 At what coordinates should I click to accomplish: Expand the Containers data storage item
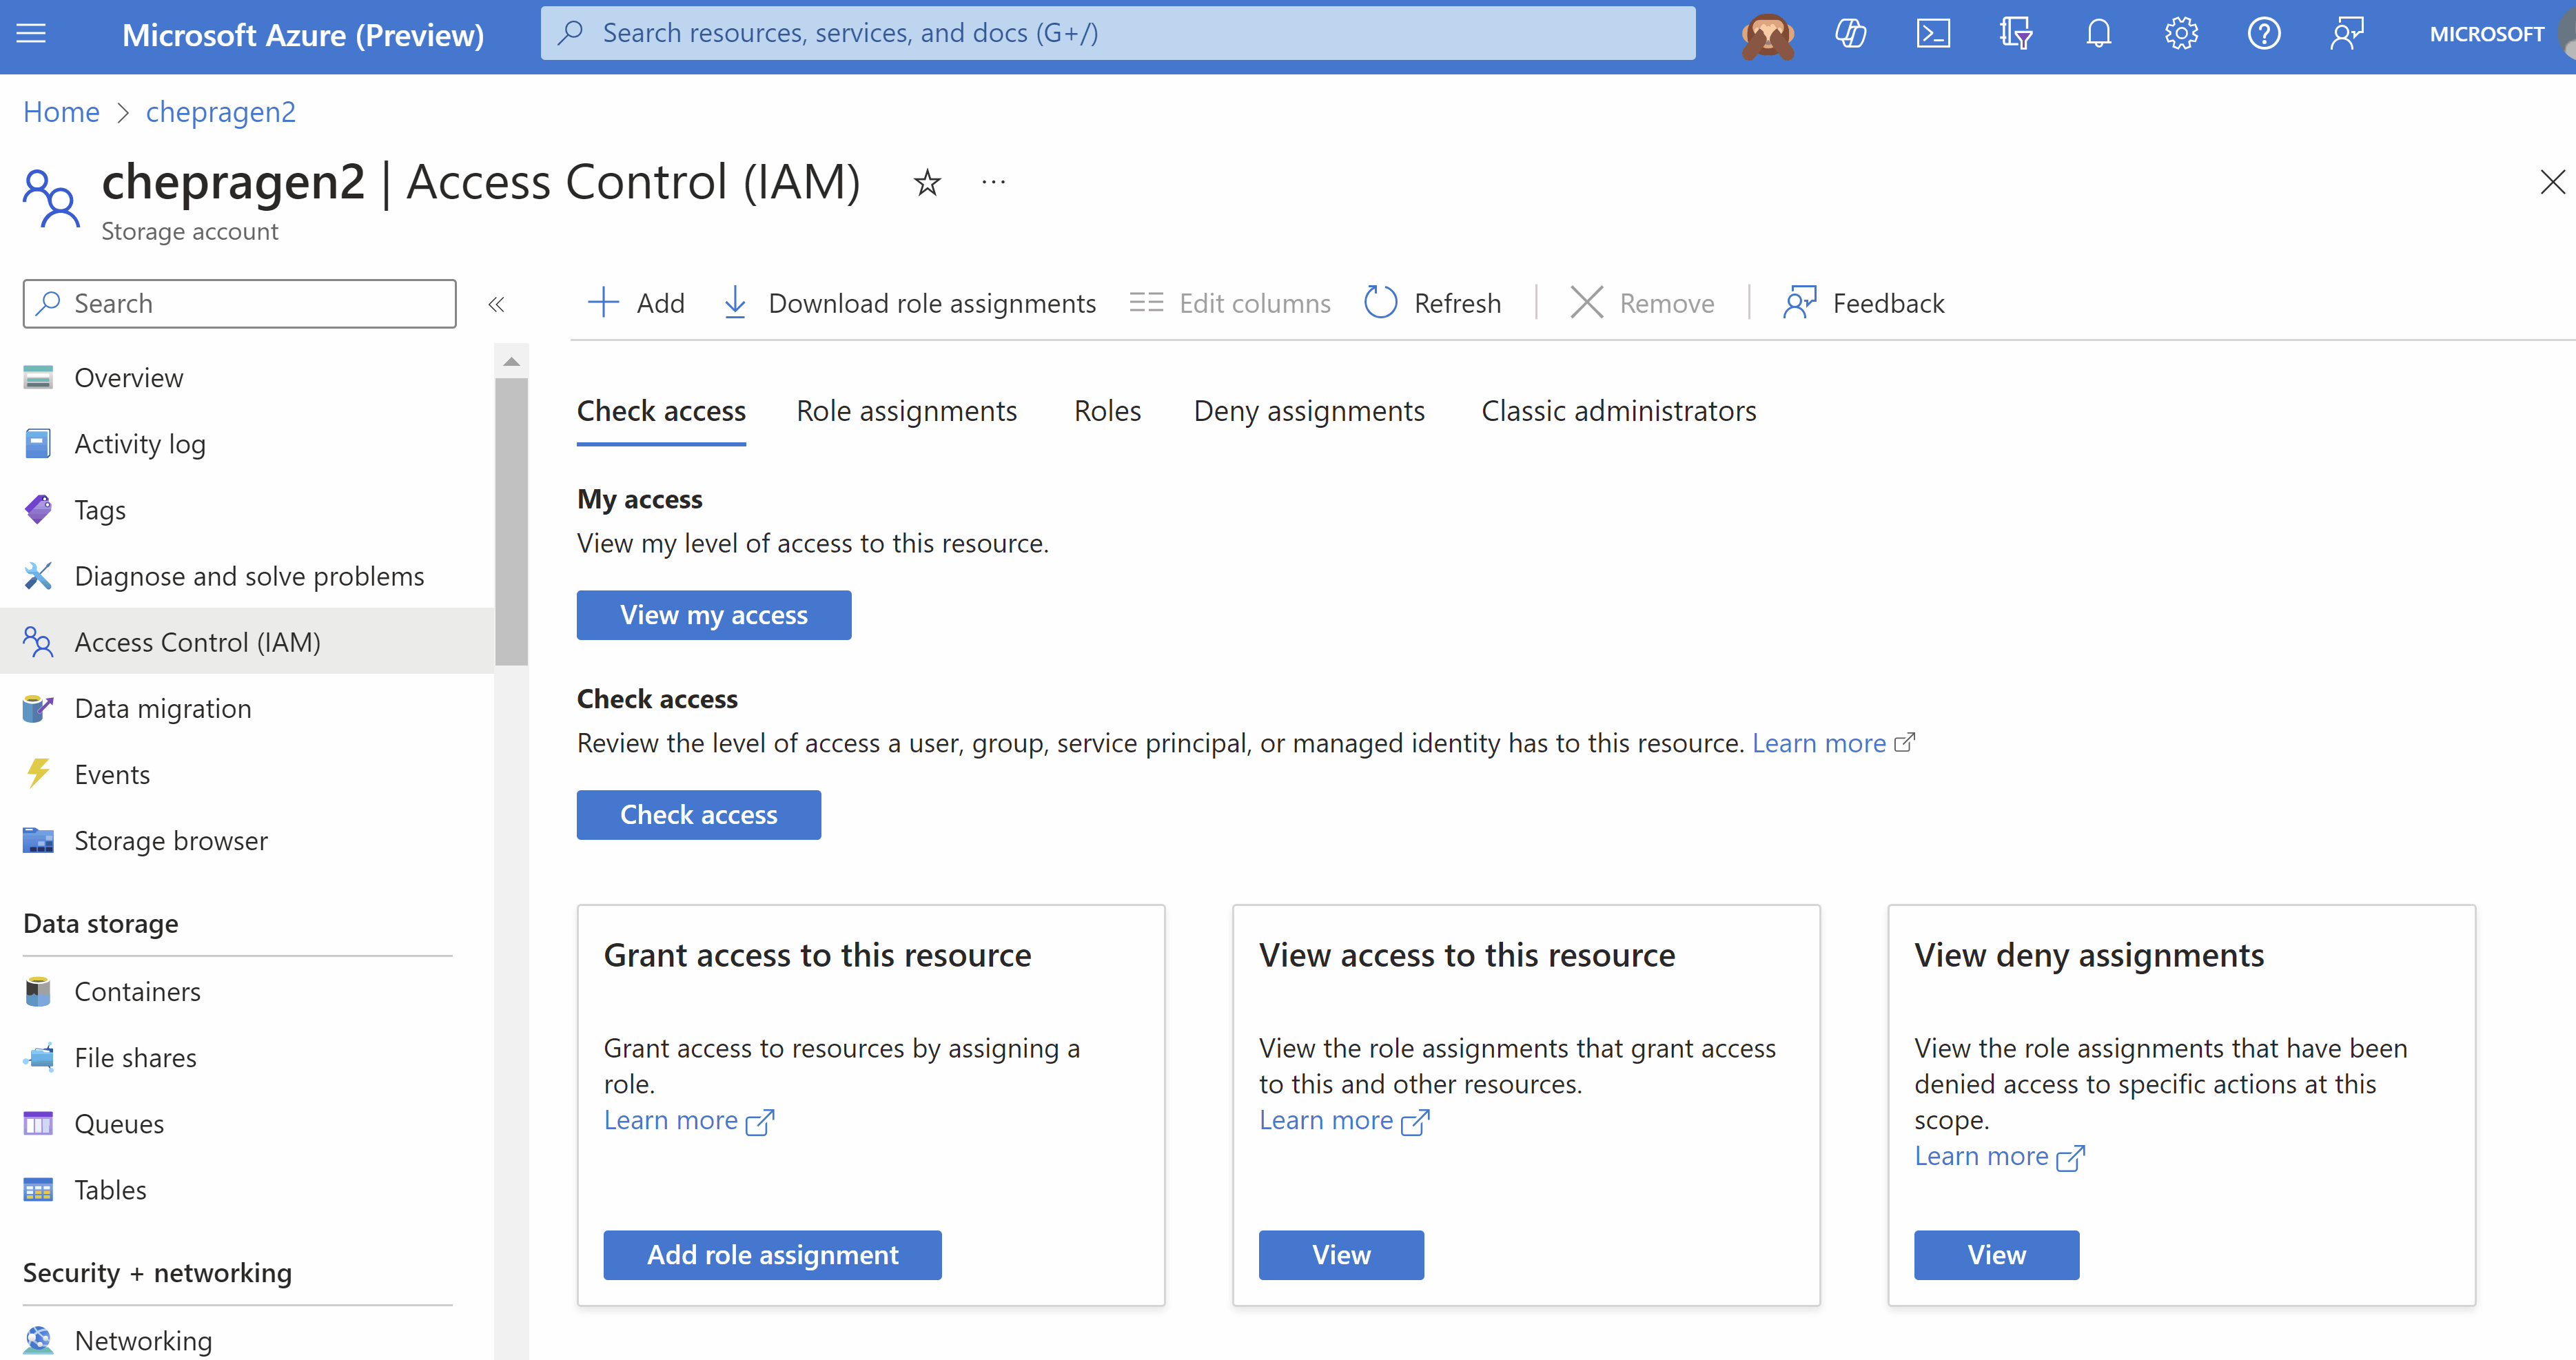(x=136, y=990)
